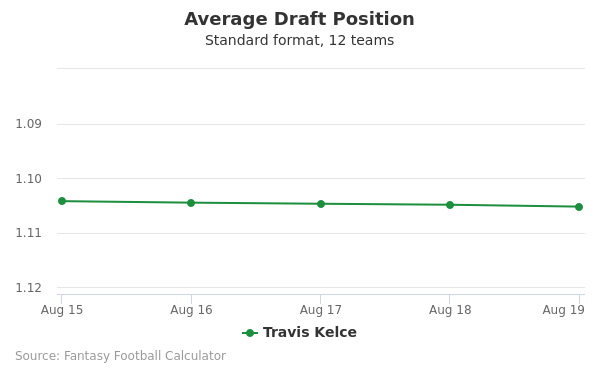
Task: Click the Aug 15 data point
Action: pos(62,201)
